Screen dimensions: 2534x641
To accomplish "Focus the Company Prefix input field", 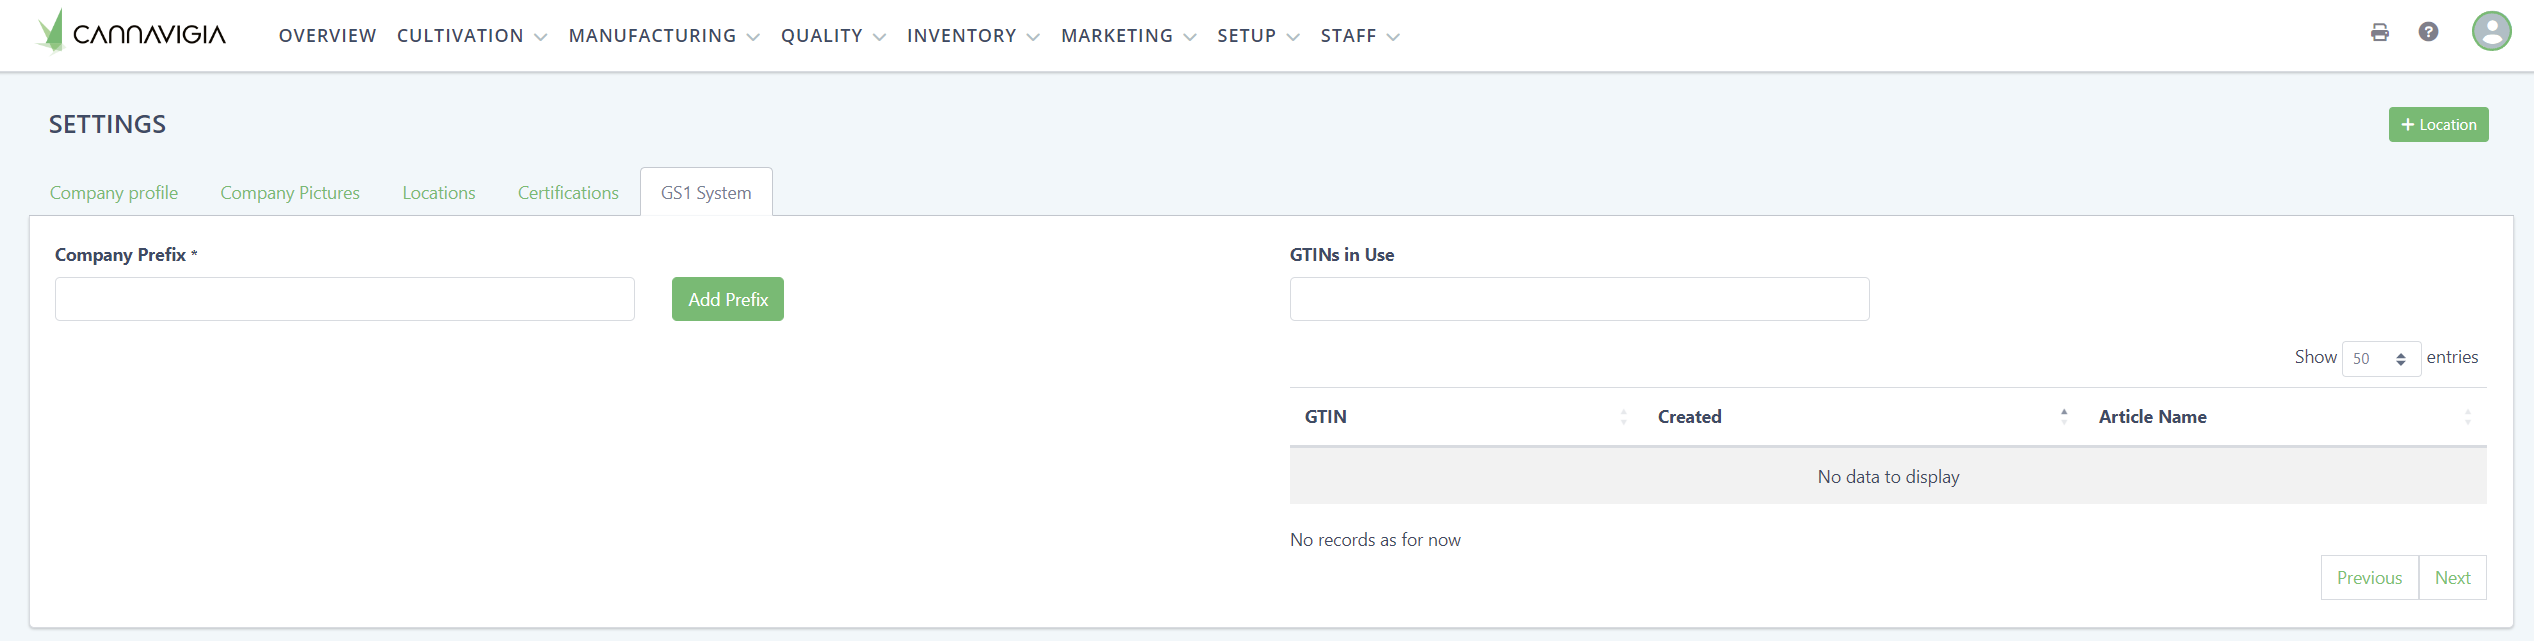I will click(x=345, y=299).
